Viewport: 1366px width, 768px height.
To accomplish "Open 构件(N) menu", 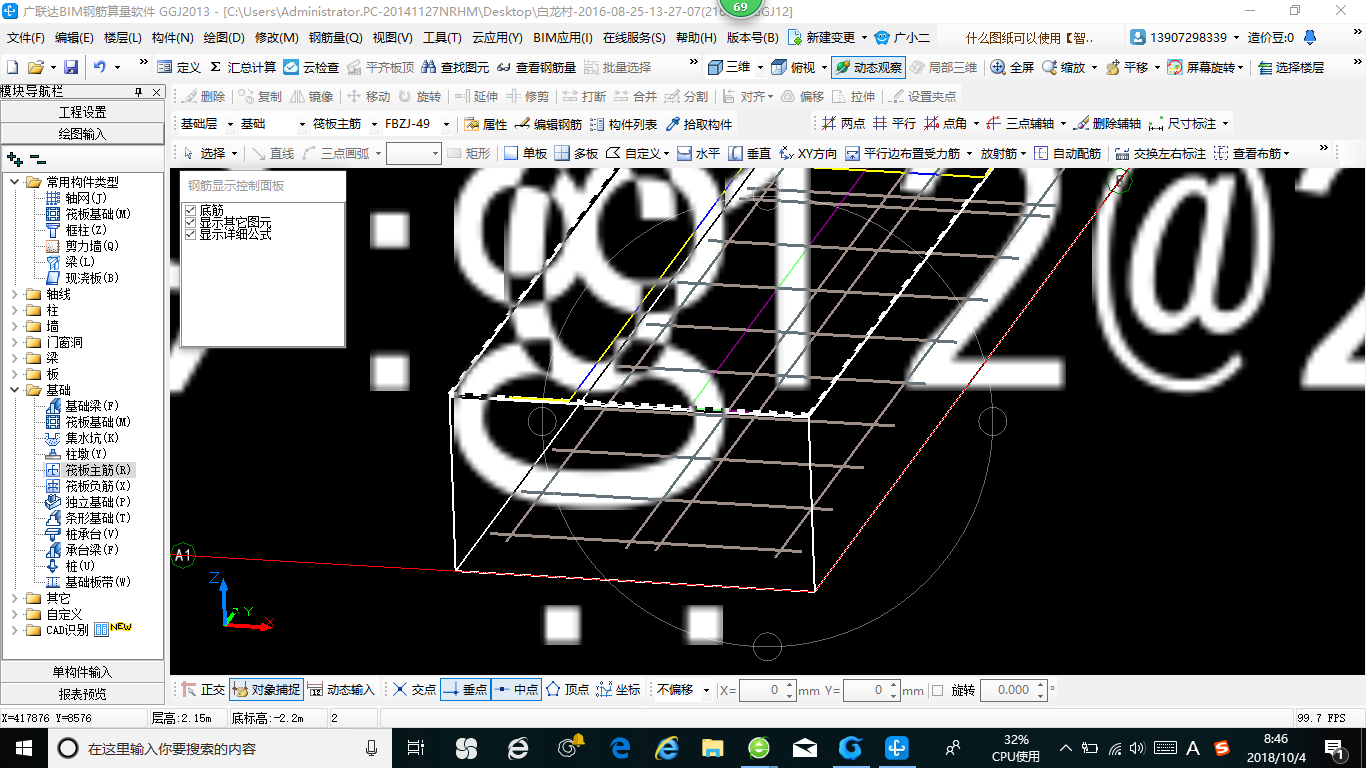I will click(x=173, y=38).
